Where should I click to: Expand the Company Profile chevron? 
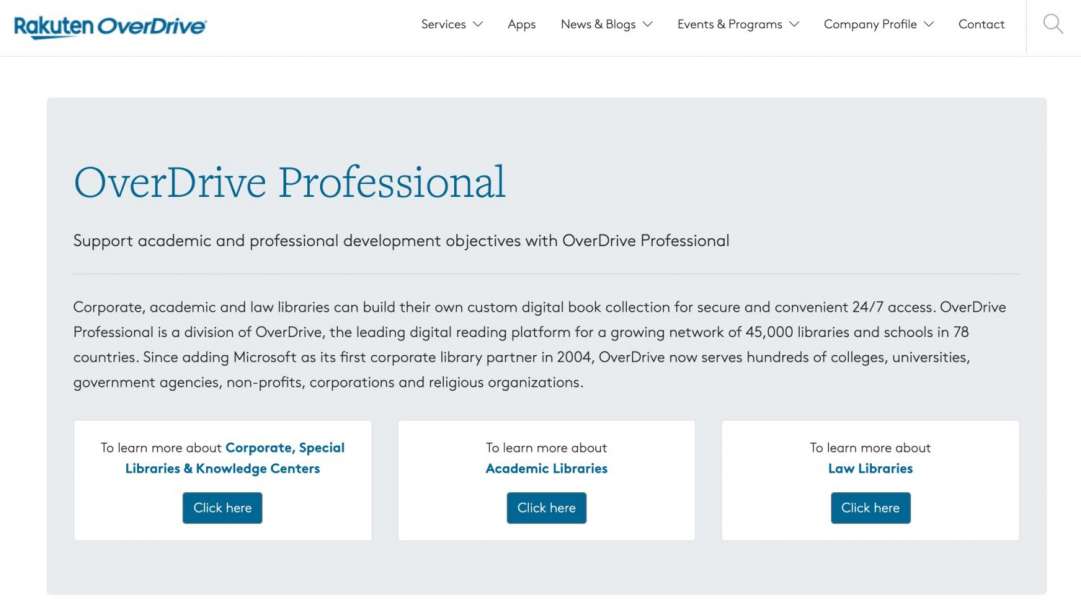(929, 24)
